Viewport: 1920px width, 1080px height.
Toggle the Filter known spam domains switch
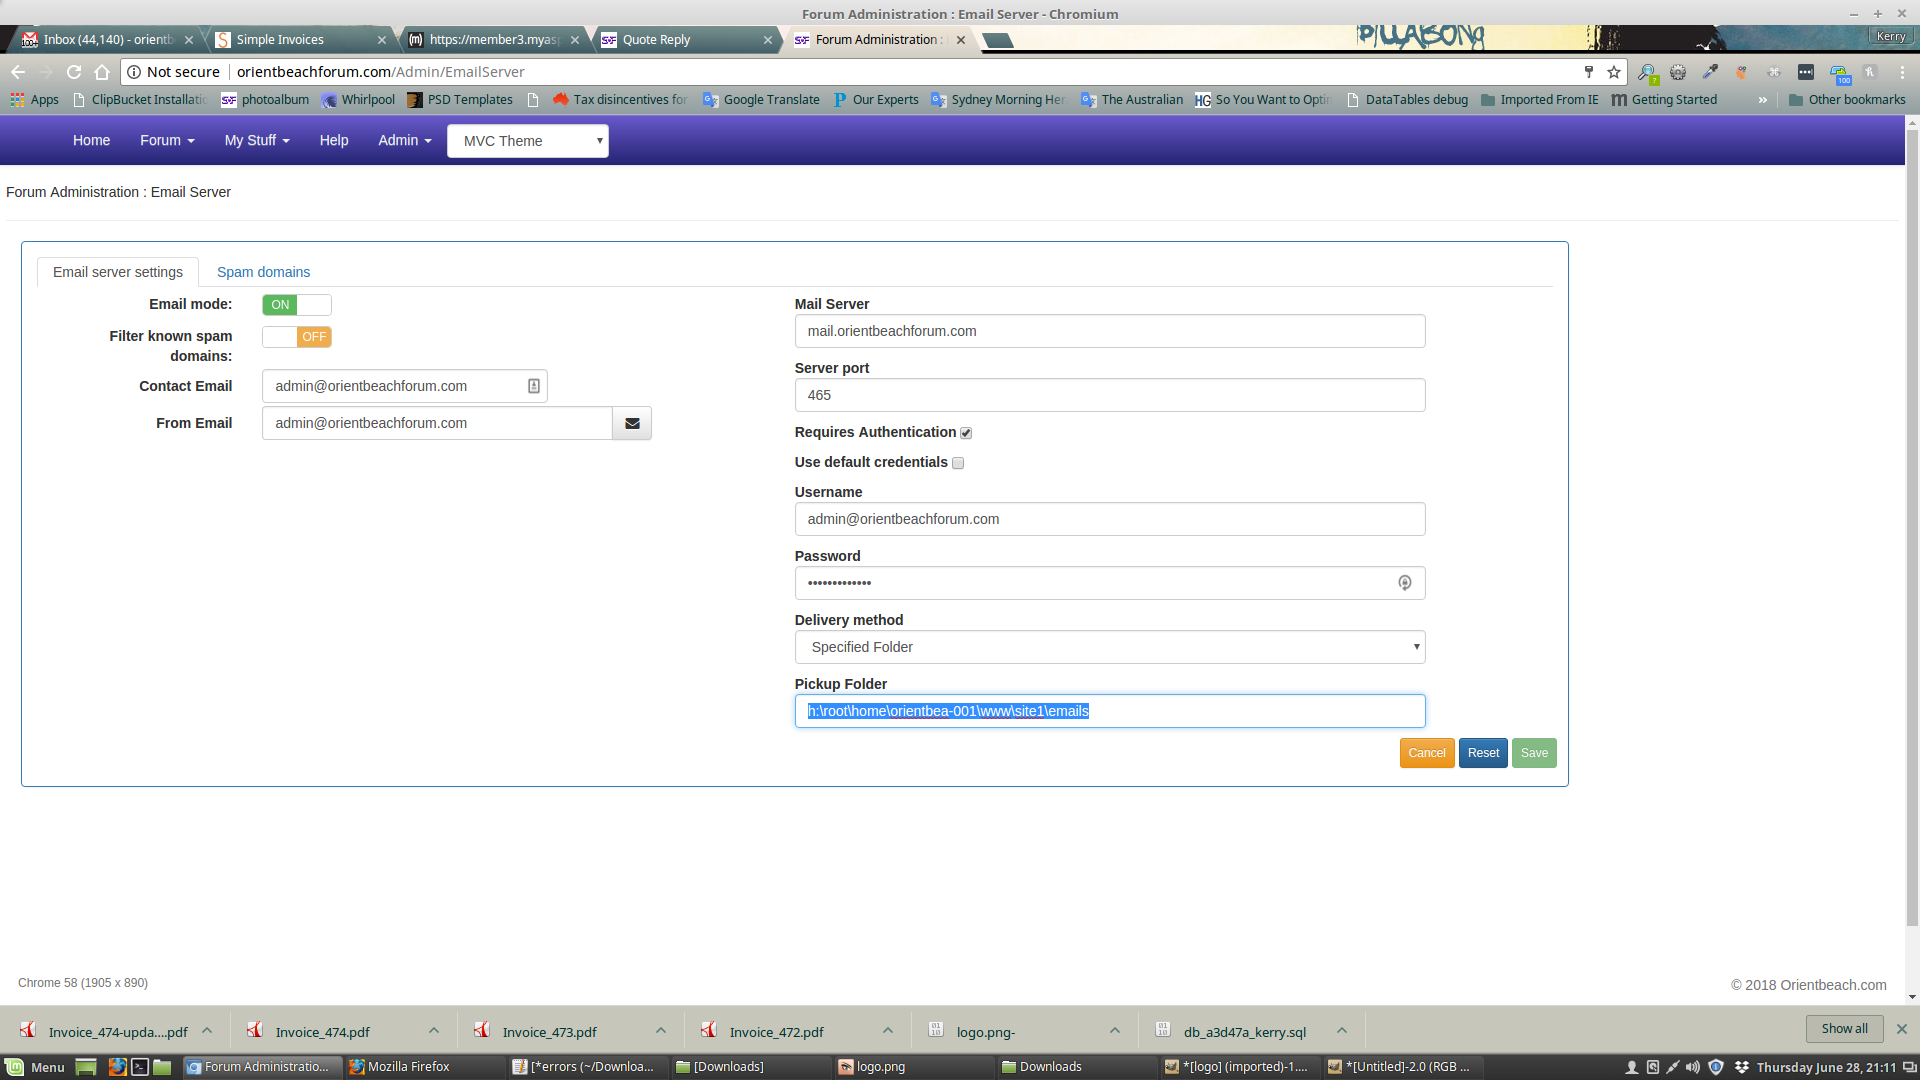point(296,337)
